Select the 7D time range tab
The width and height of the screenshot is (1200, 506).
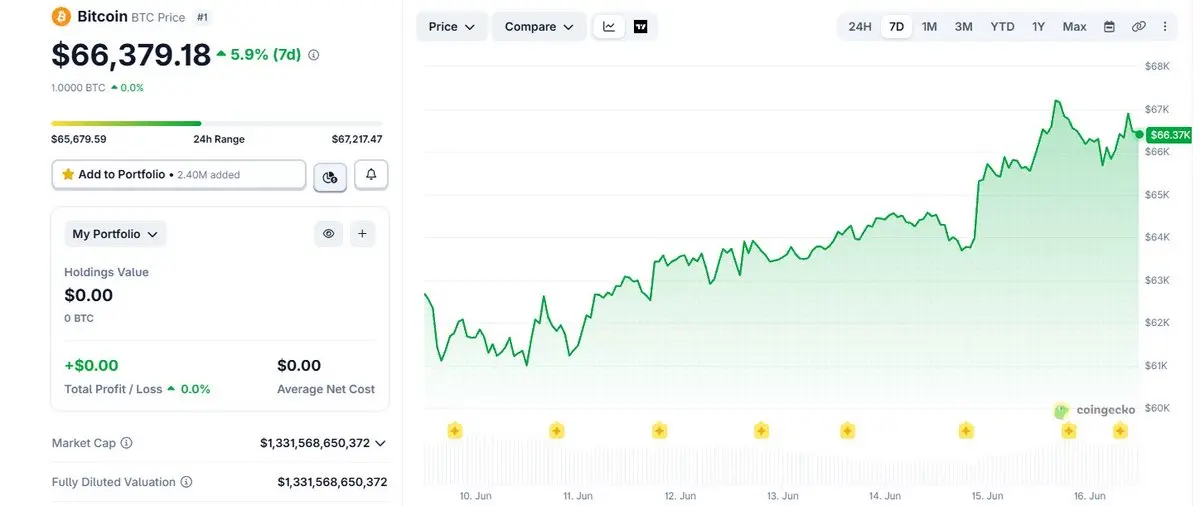pyautogui.click(x=896, y=27)
